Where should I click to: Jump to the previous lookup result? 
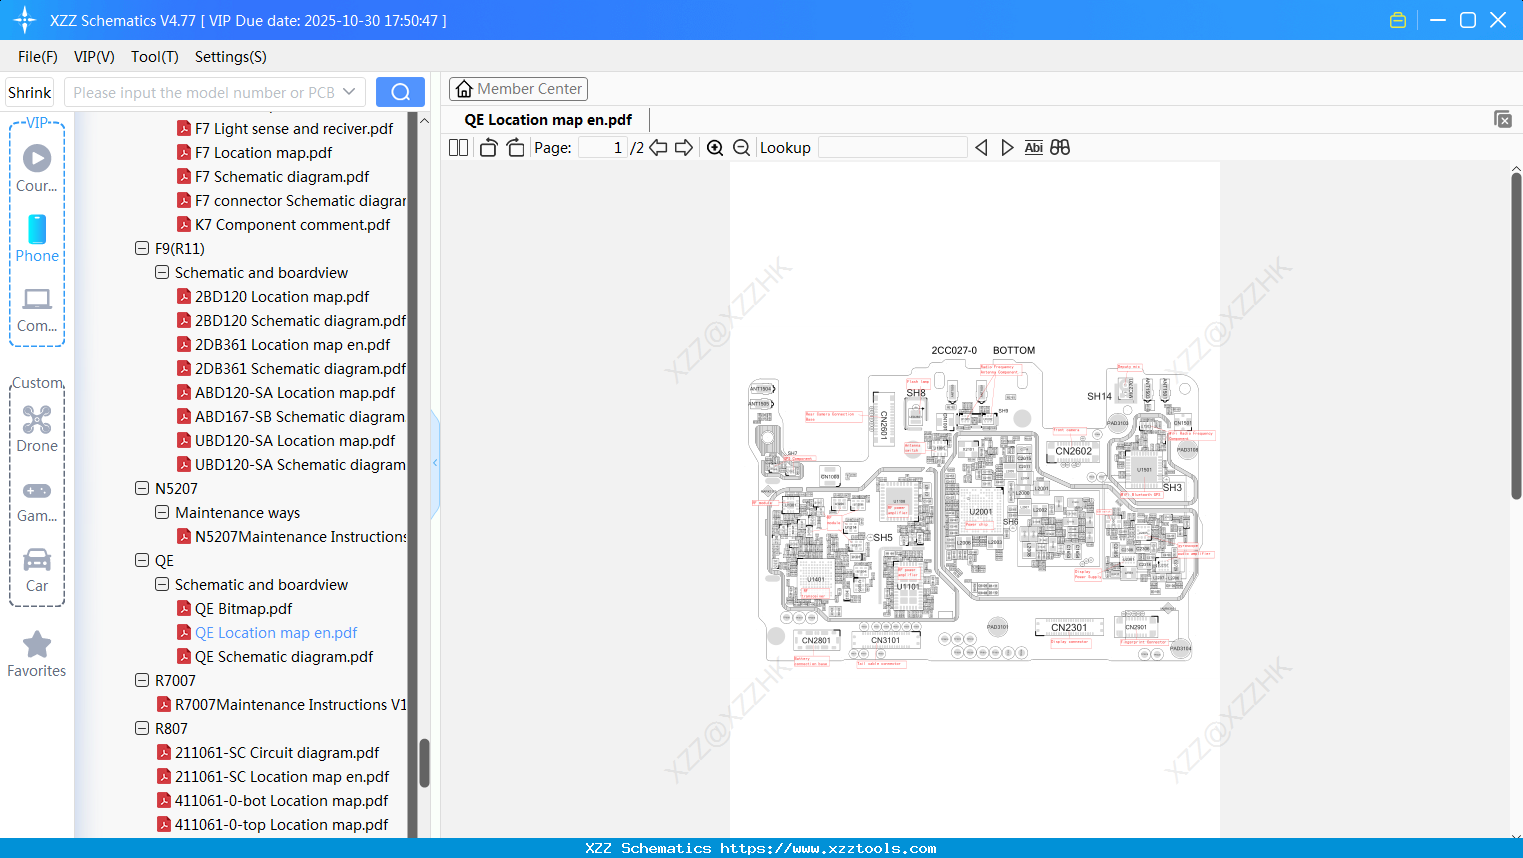tap(981, 148)
